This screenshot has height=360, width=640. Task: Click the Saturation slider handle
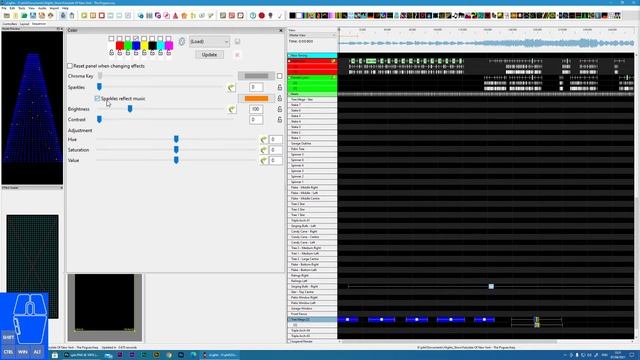pos(176,150)
